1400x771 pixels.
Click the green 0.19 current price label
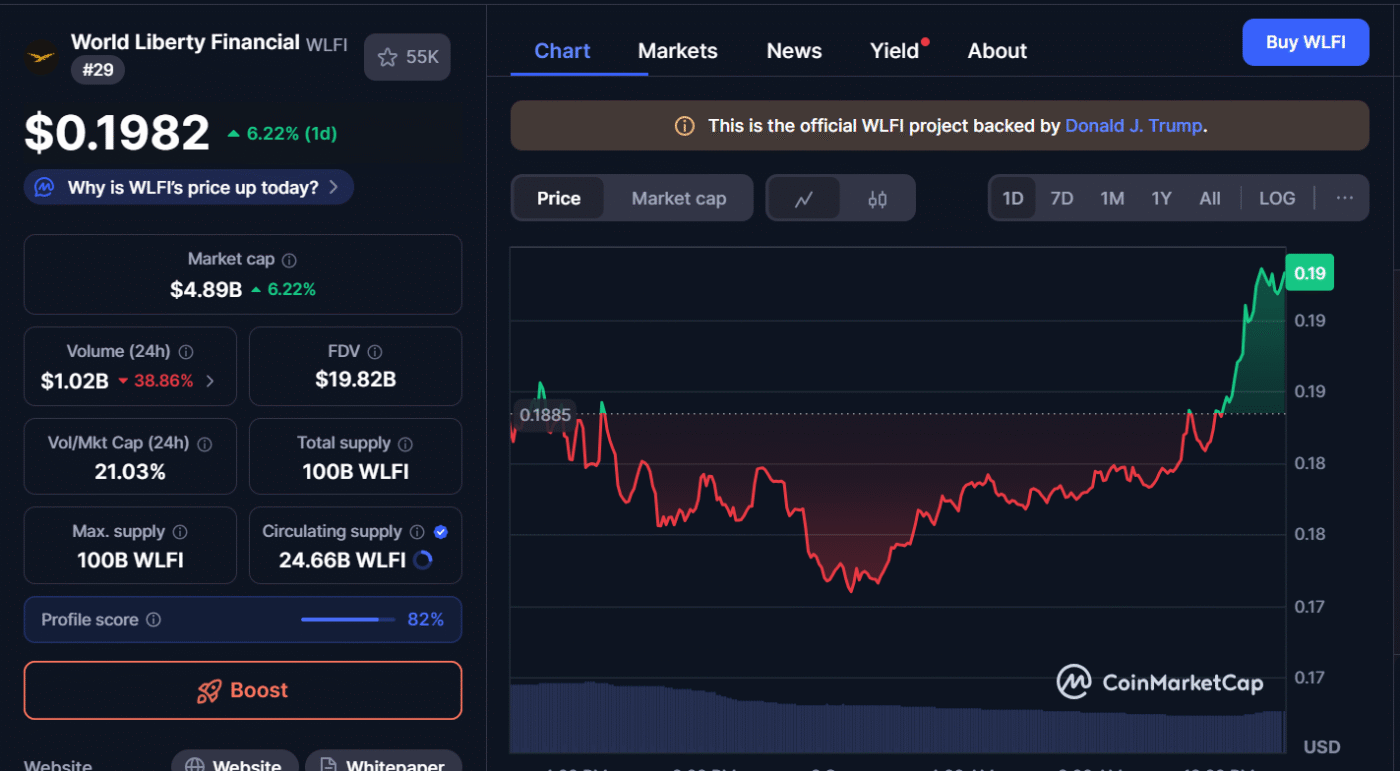click(x=1310, y=273)
